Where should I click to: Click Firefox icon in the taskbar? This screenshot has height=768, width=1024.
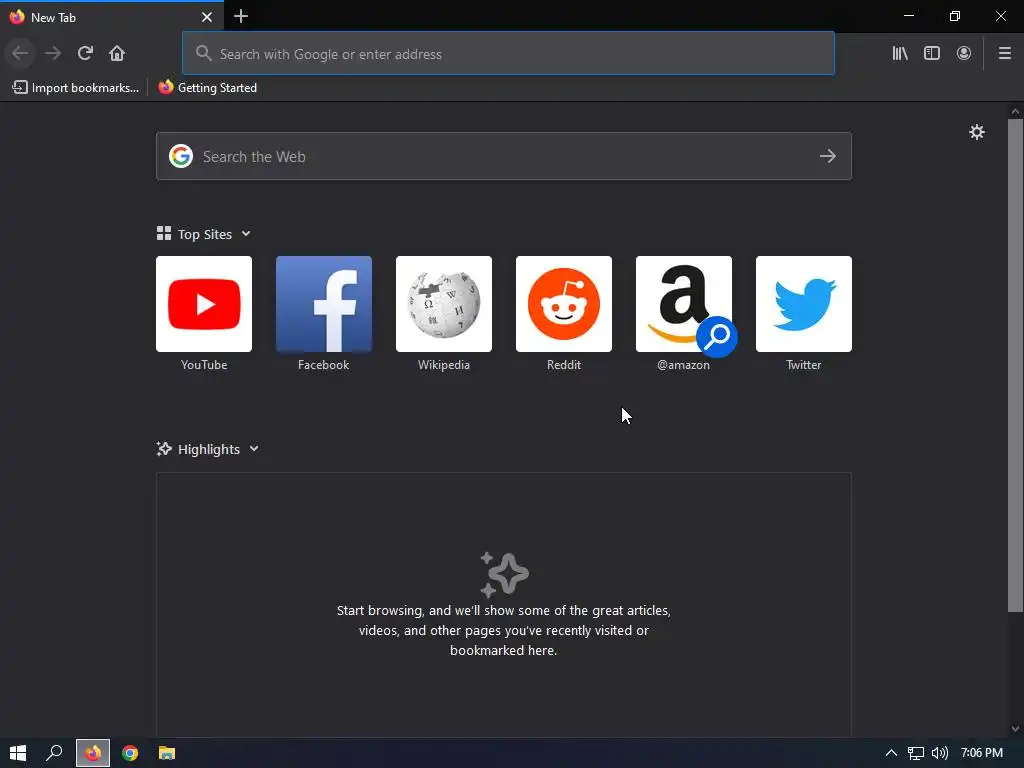[93, 753]
